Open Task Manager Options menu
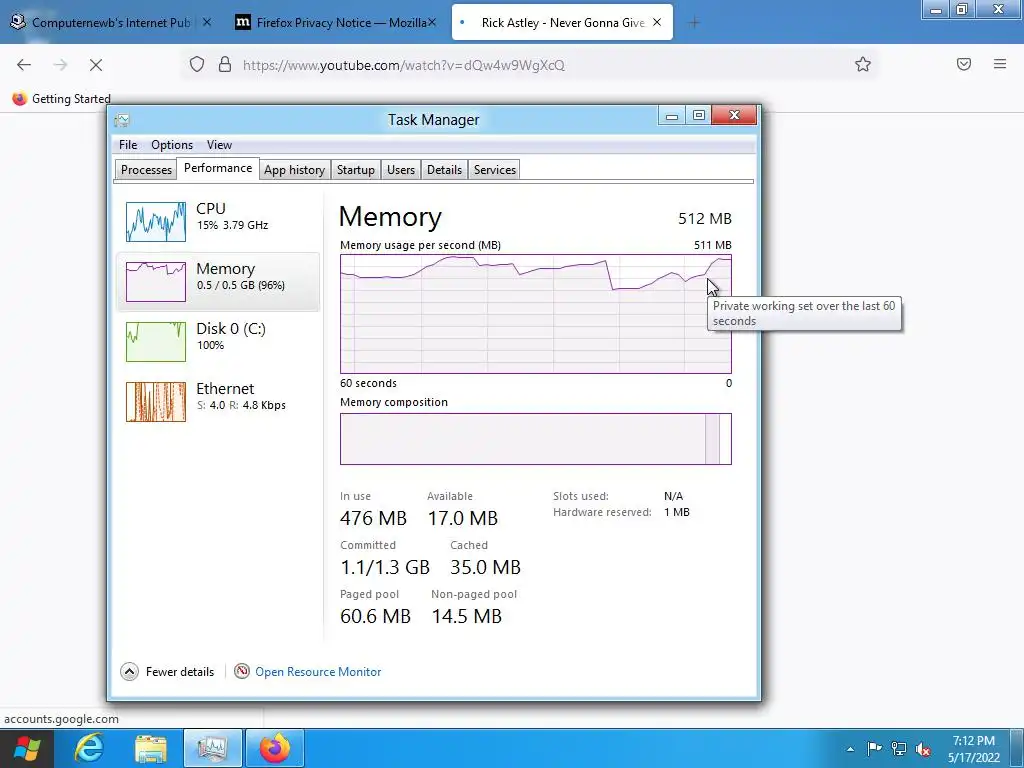This screenshot has height=768, width=1024. [172, 145]
